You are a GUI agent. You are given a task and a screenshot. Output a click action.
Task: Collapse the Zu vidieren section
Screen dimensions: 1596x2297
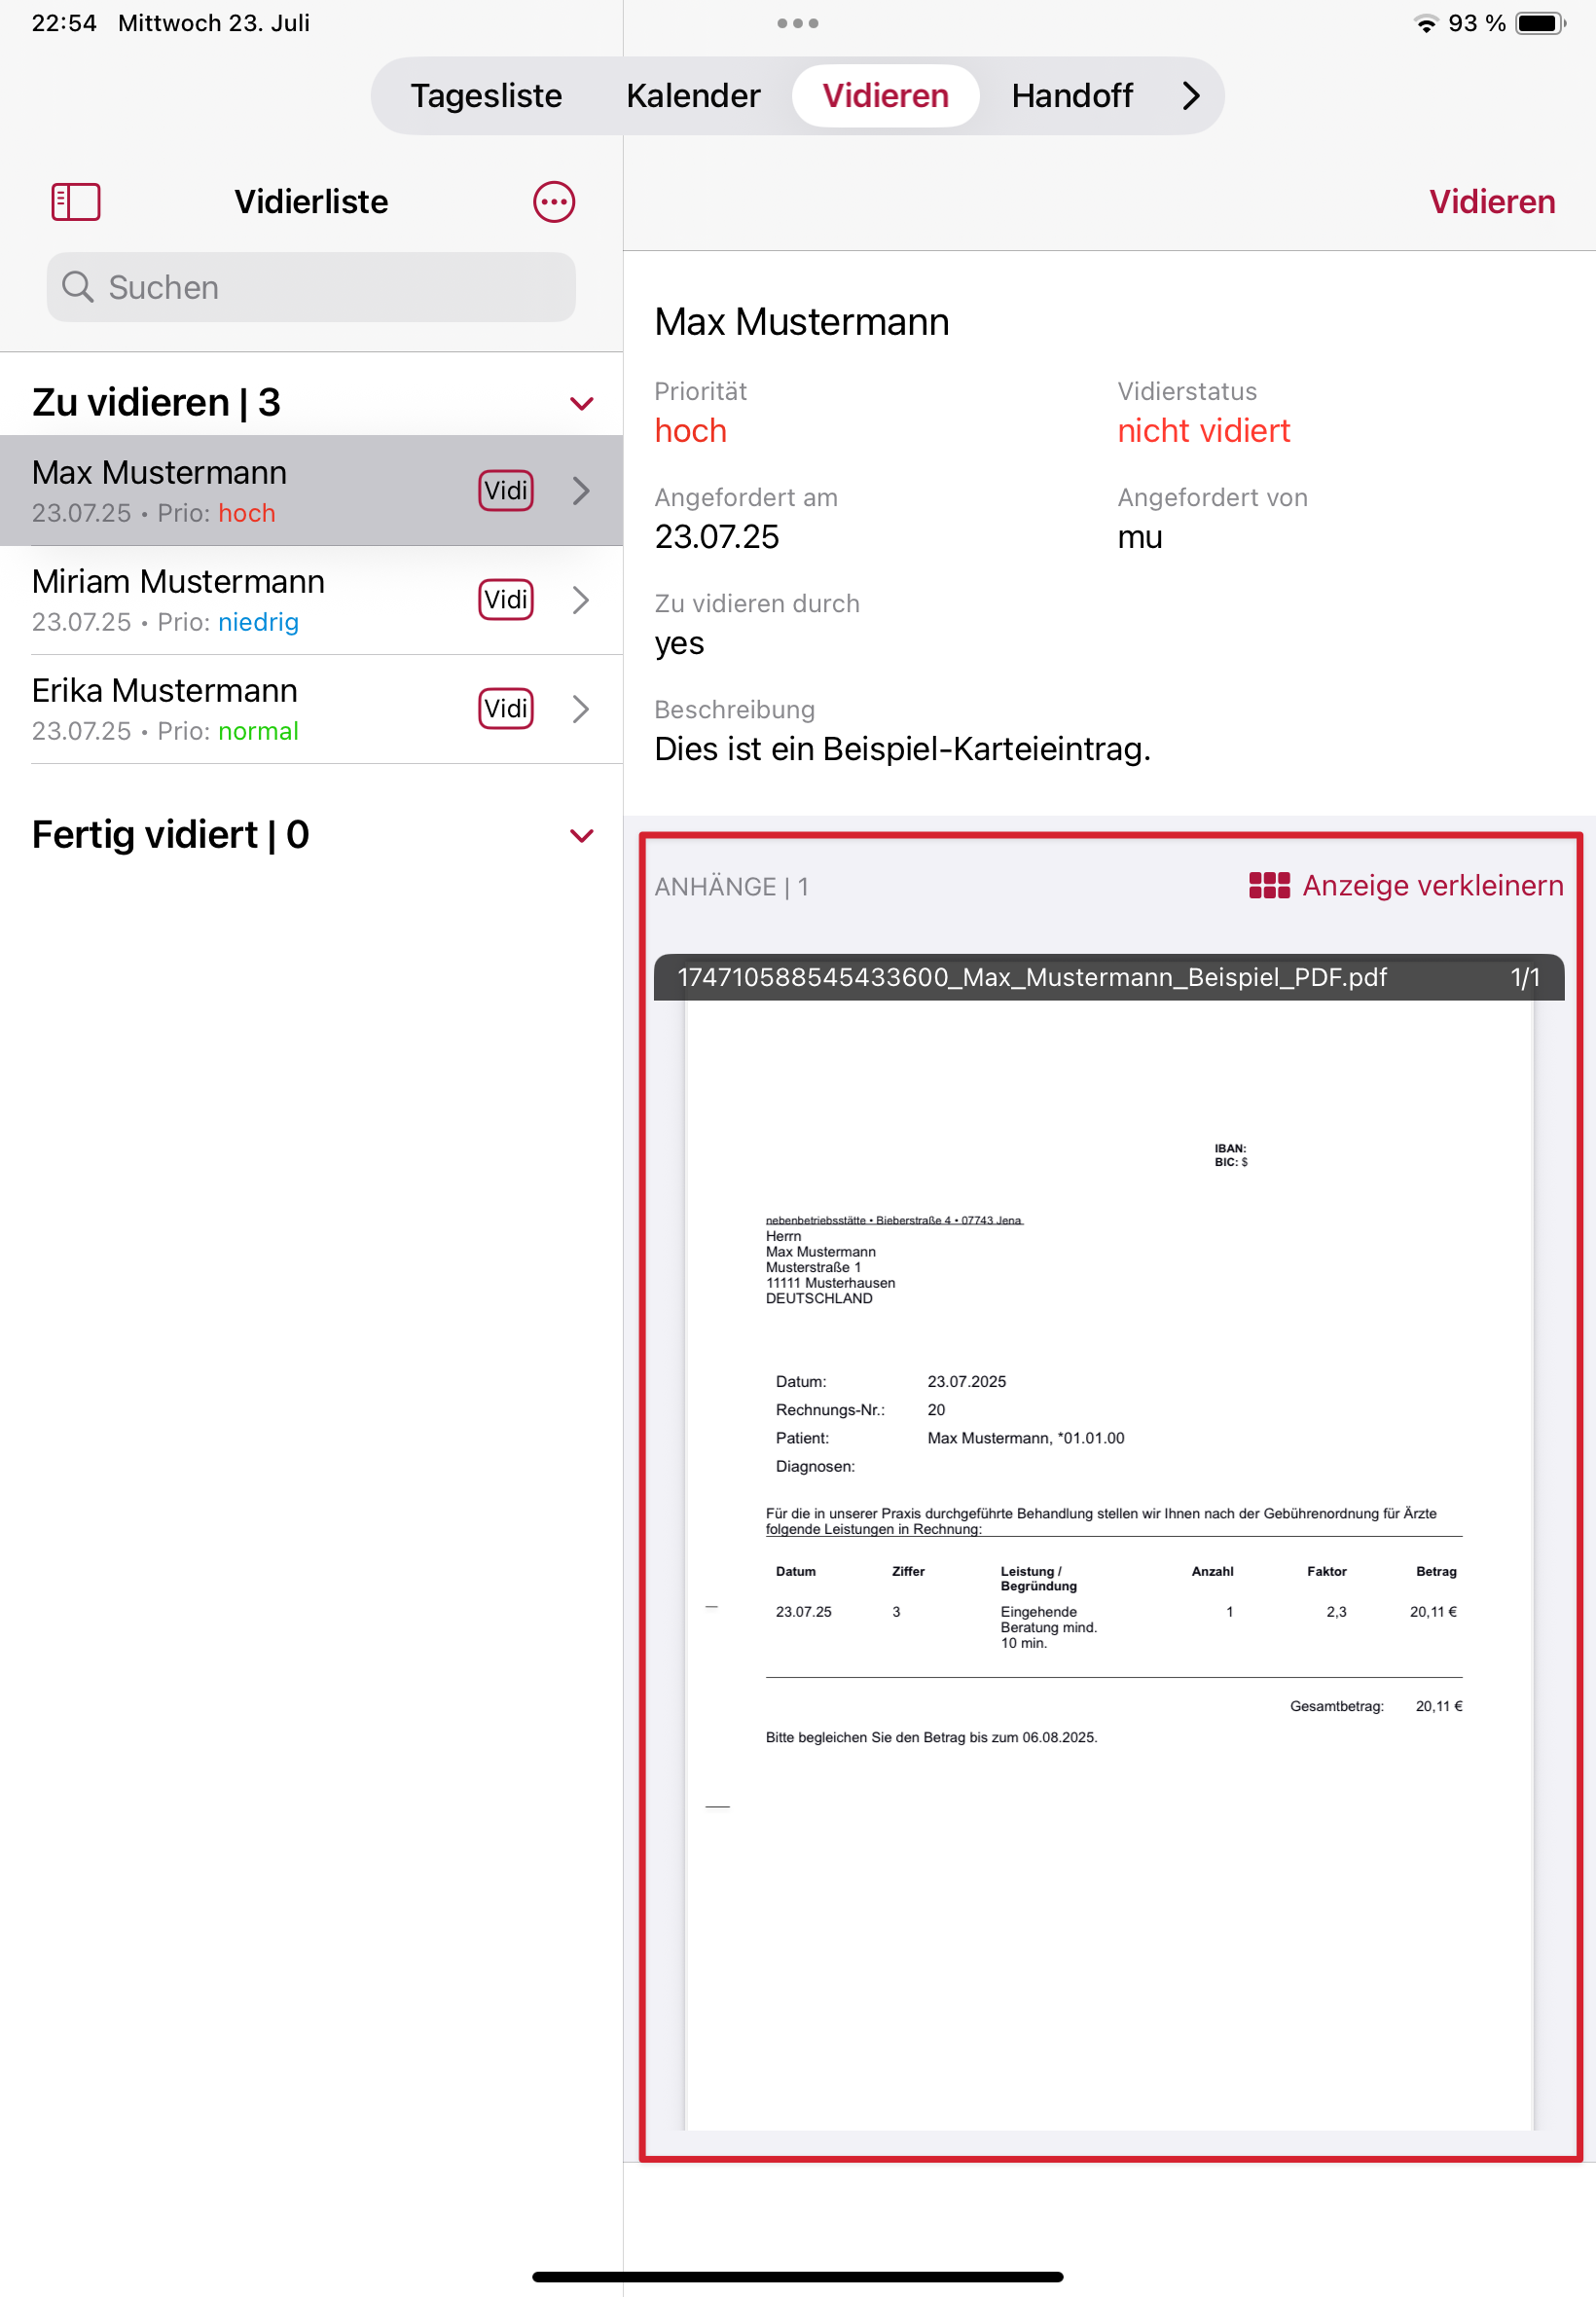point(582,404)
